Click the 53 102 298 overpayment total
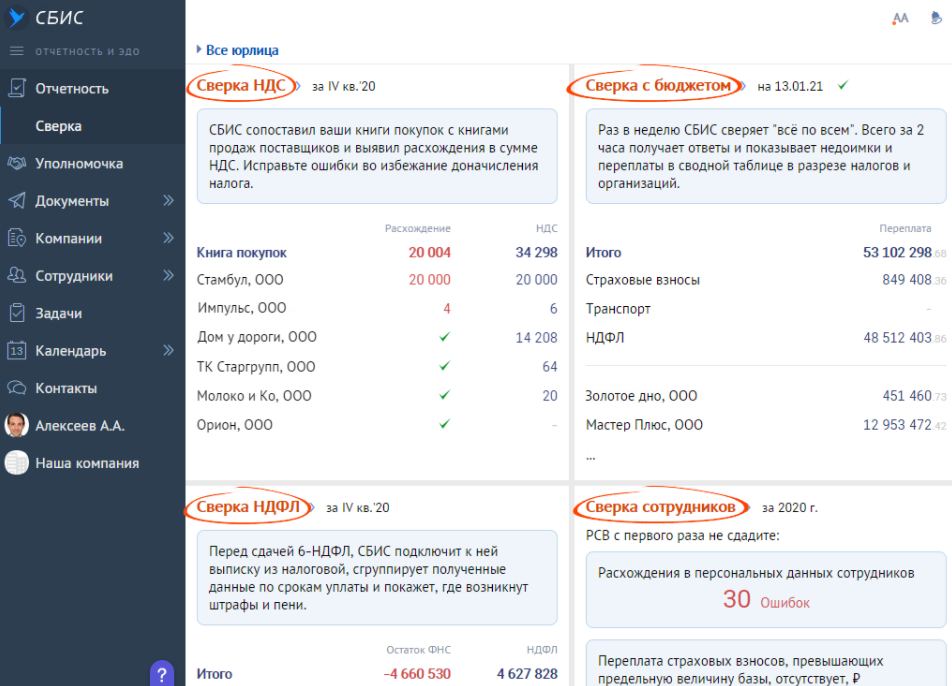 (904, 253)
